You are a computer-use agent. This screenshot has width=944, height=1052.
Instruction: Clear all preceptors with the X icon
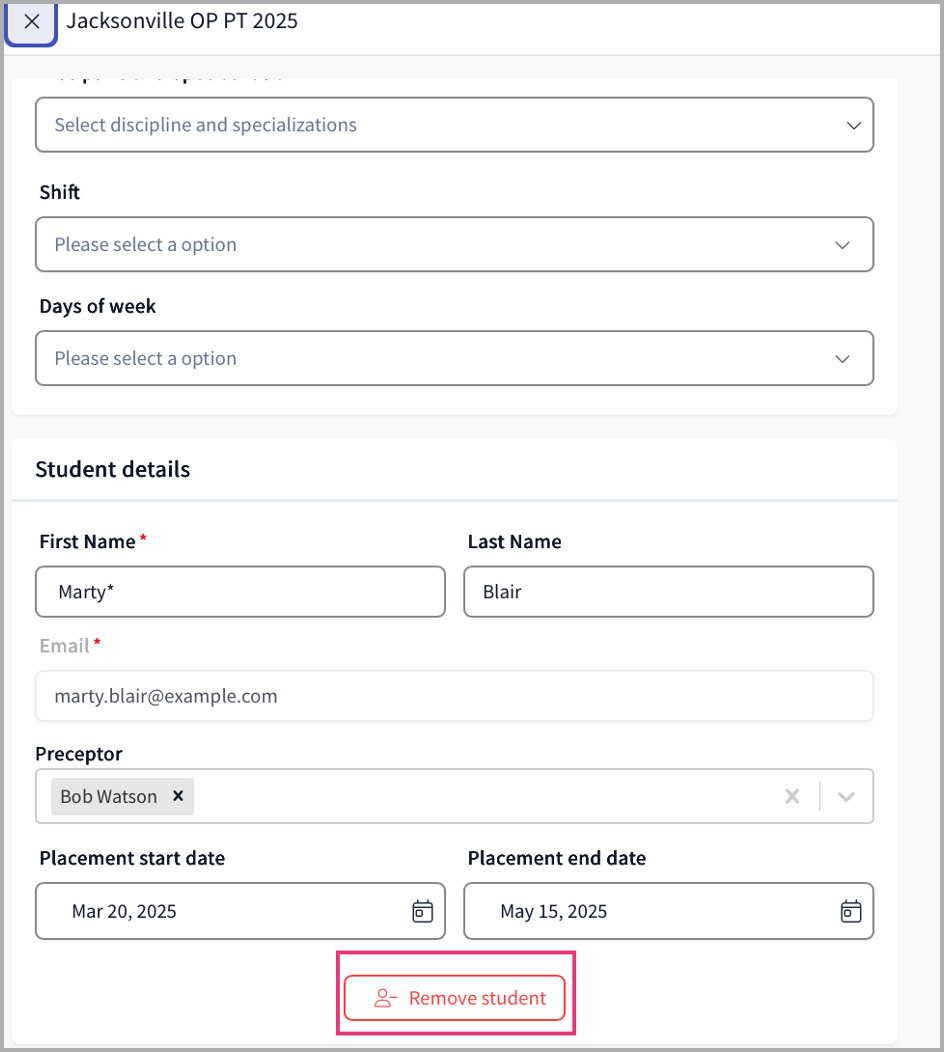pyautogui.click(x=792, y=797)
